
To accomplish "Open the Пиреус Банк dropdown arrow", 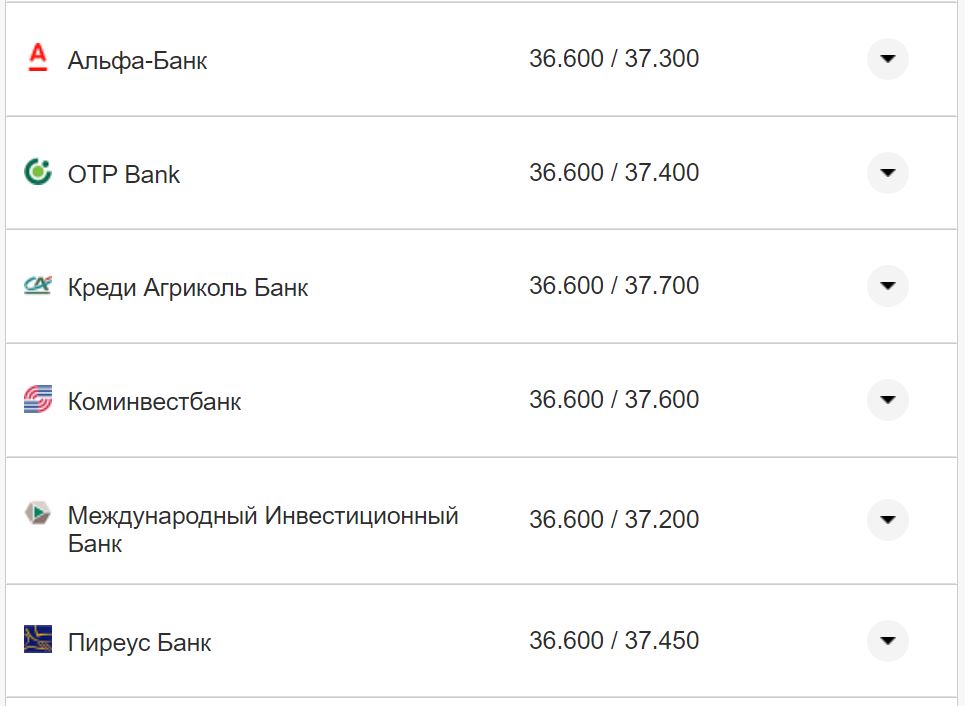I will coord(887,640).
